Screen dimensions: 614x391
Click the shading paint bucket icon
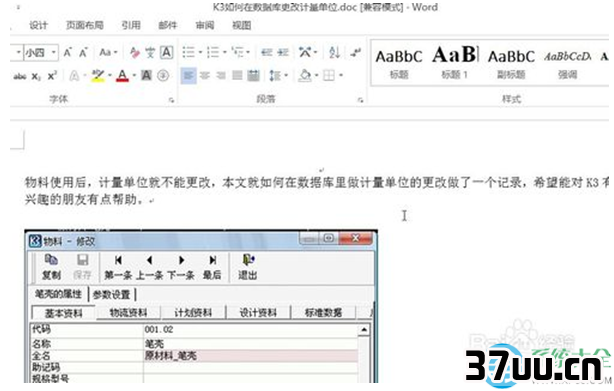click(305, 75)
